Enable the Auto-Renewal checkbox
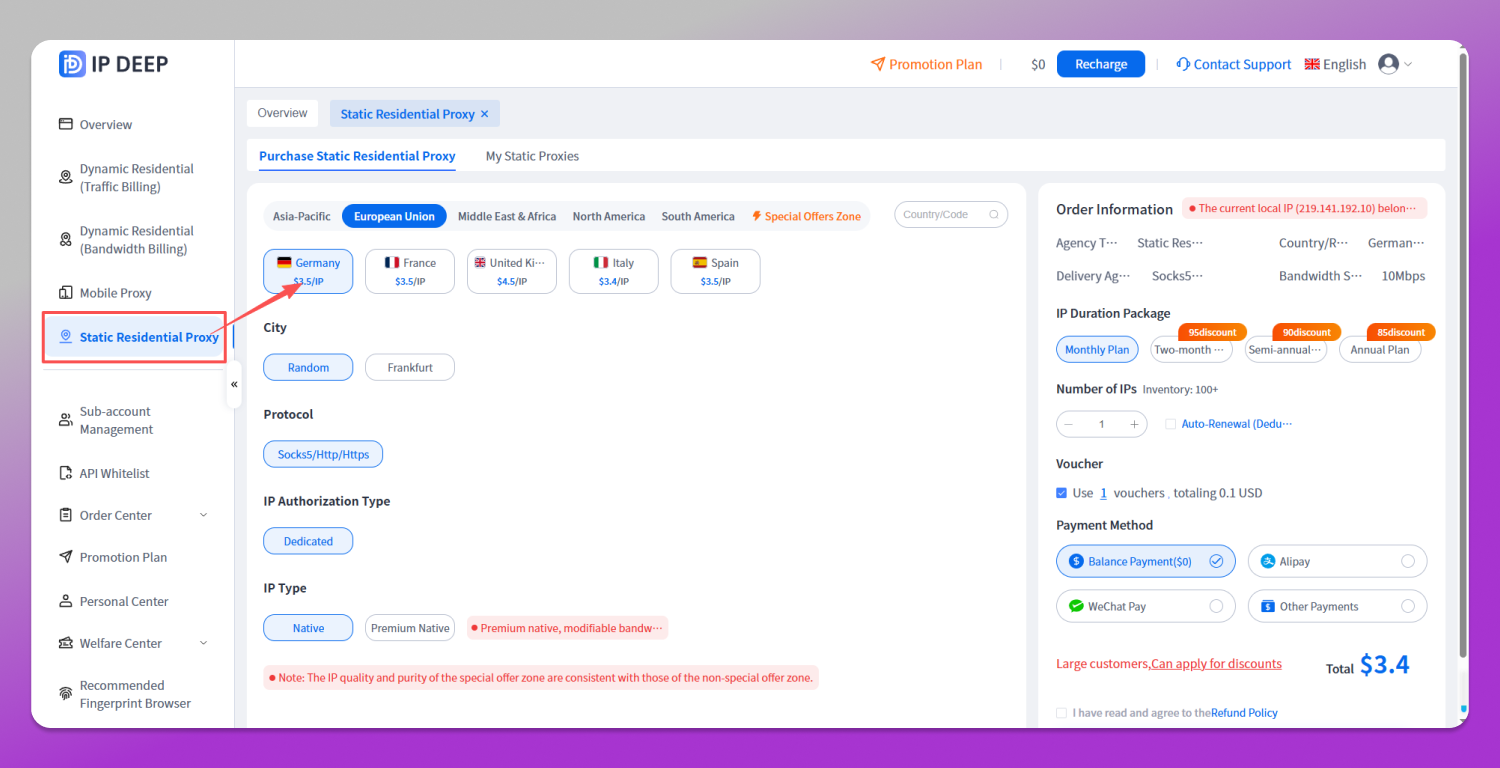This screenshot has height=768, width=1500. point(1171,424)
